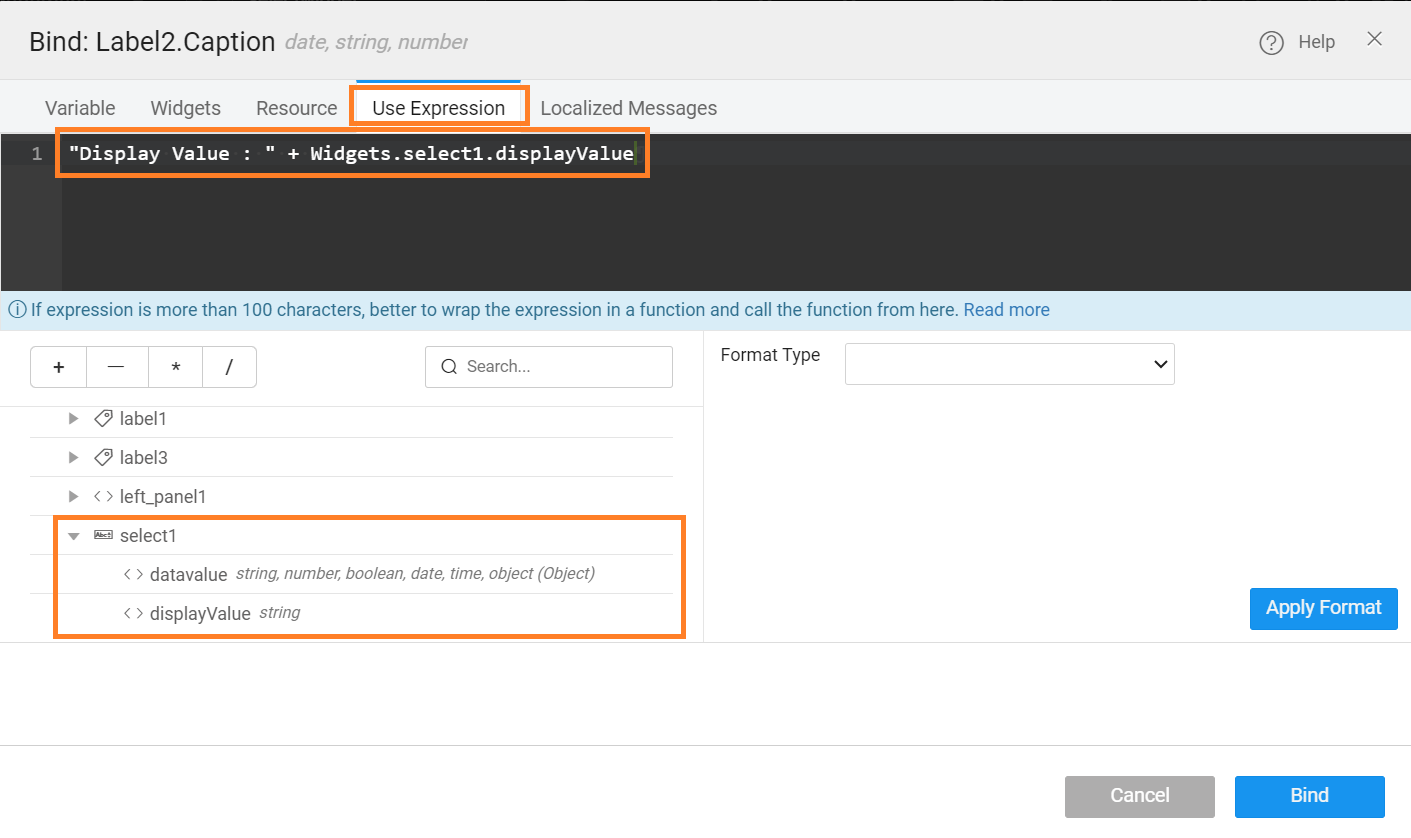Viewport: 1411px width, 838px height.
Task: Click the division operator icon
Action: coord(229,367)
